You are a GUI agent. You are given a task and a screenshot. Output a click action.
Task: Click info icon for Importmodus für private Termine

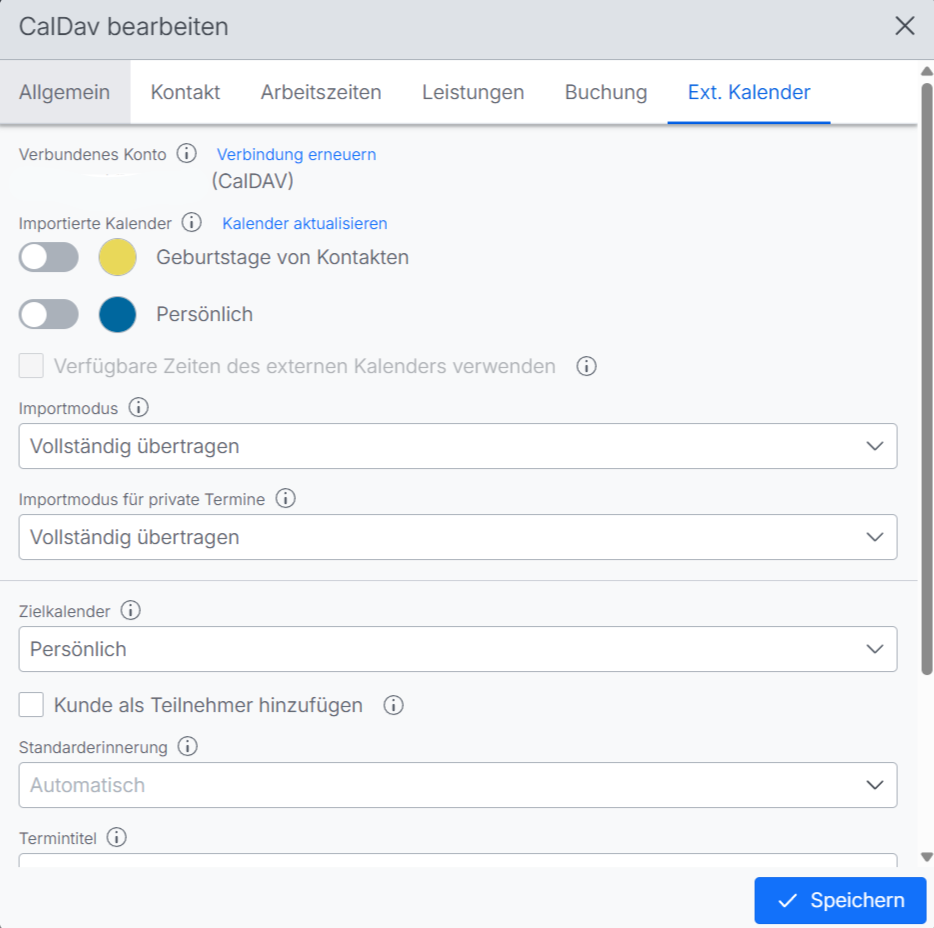285,499
